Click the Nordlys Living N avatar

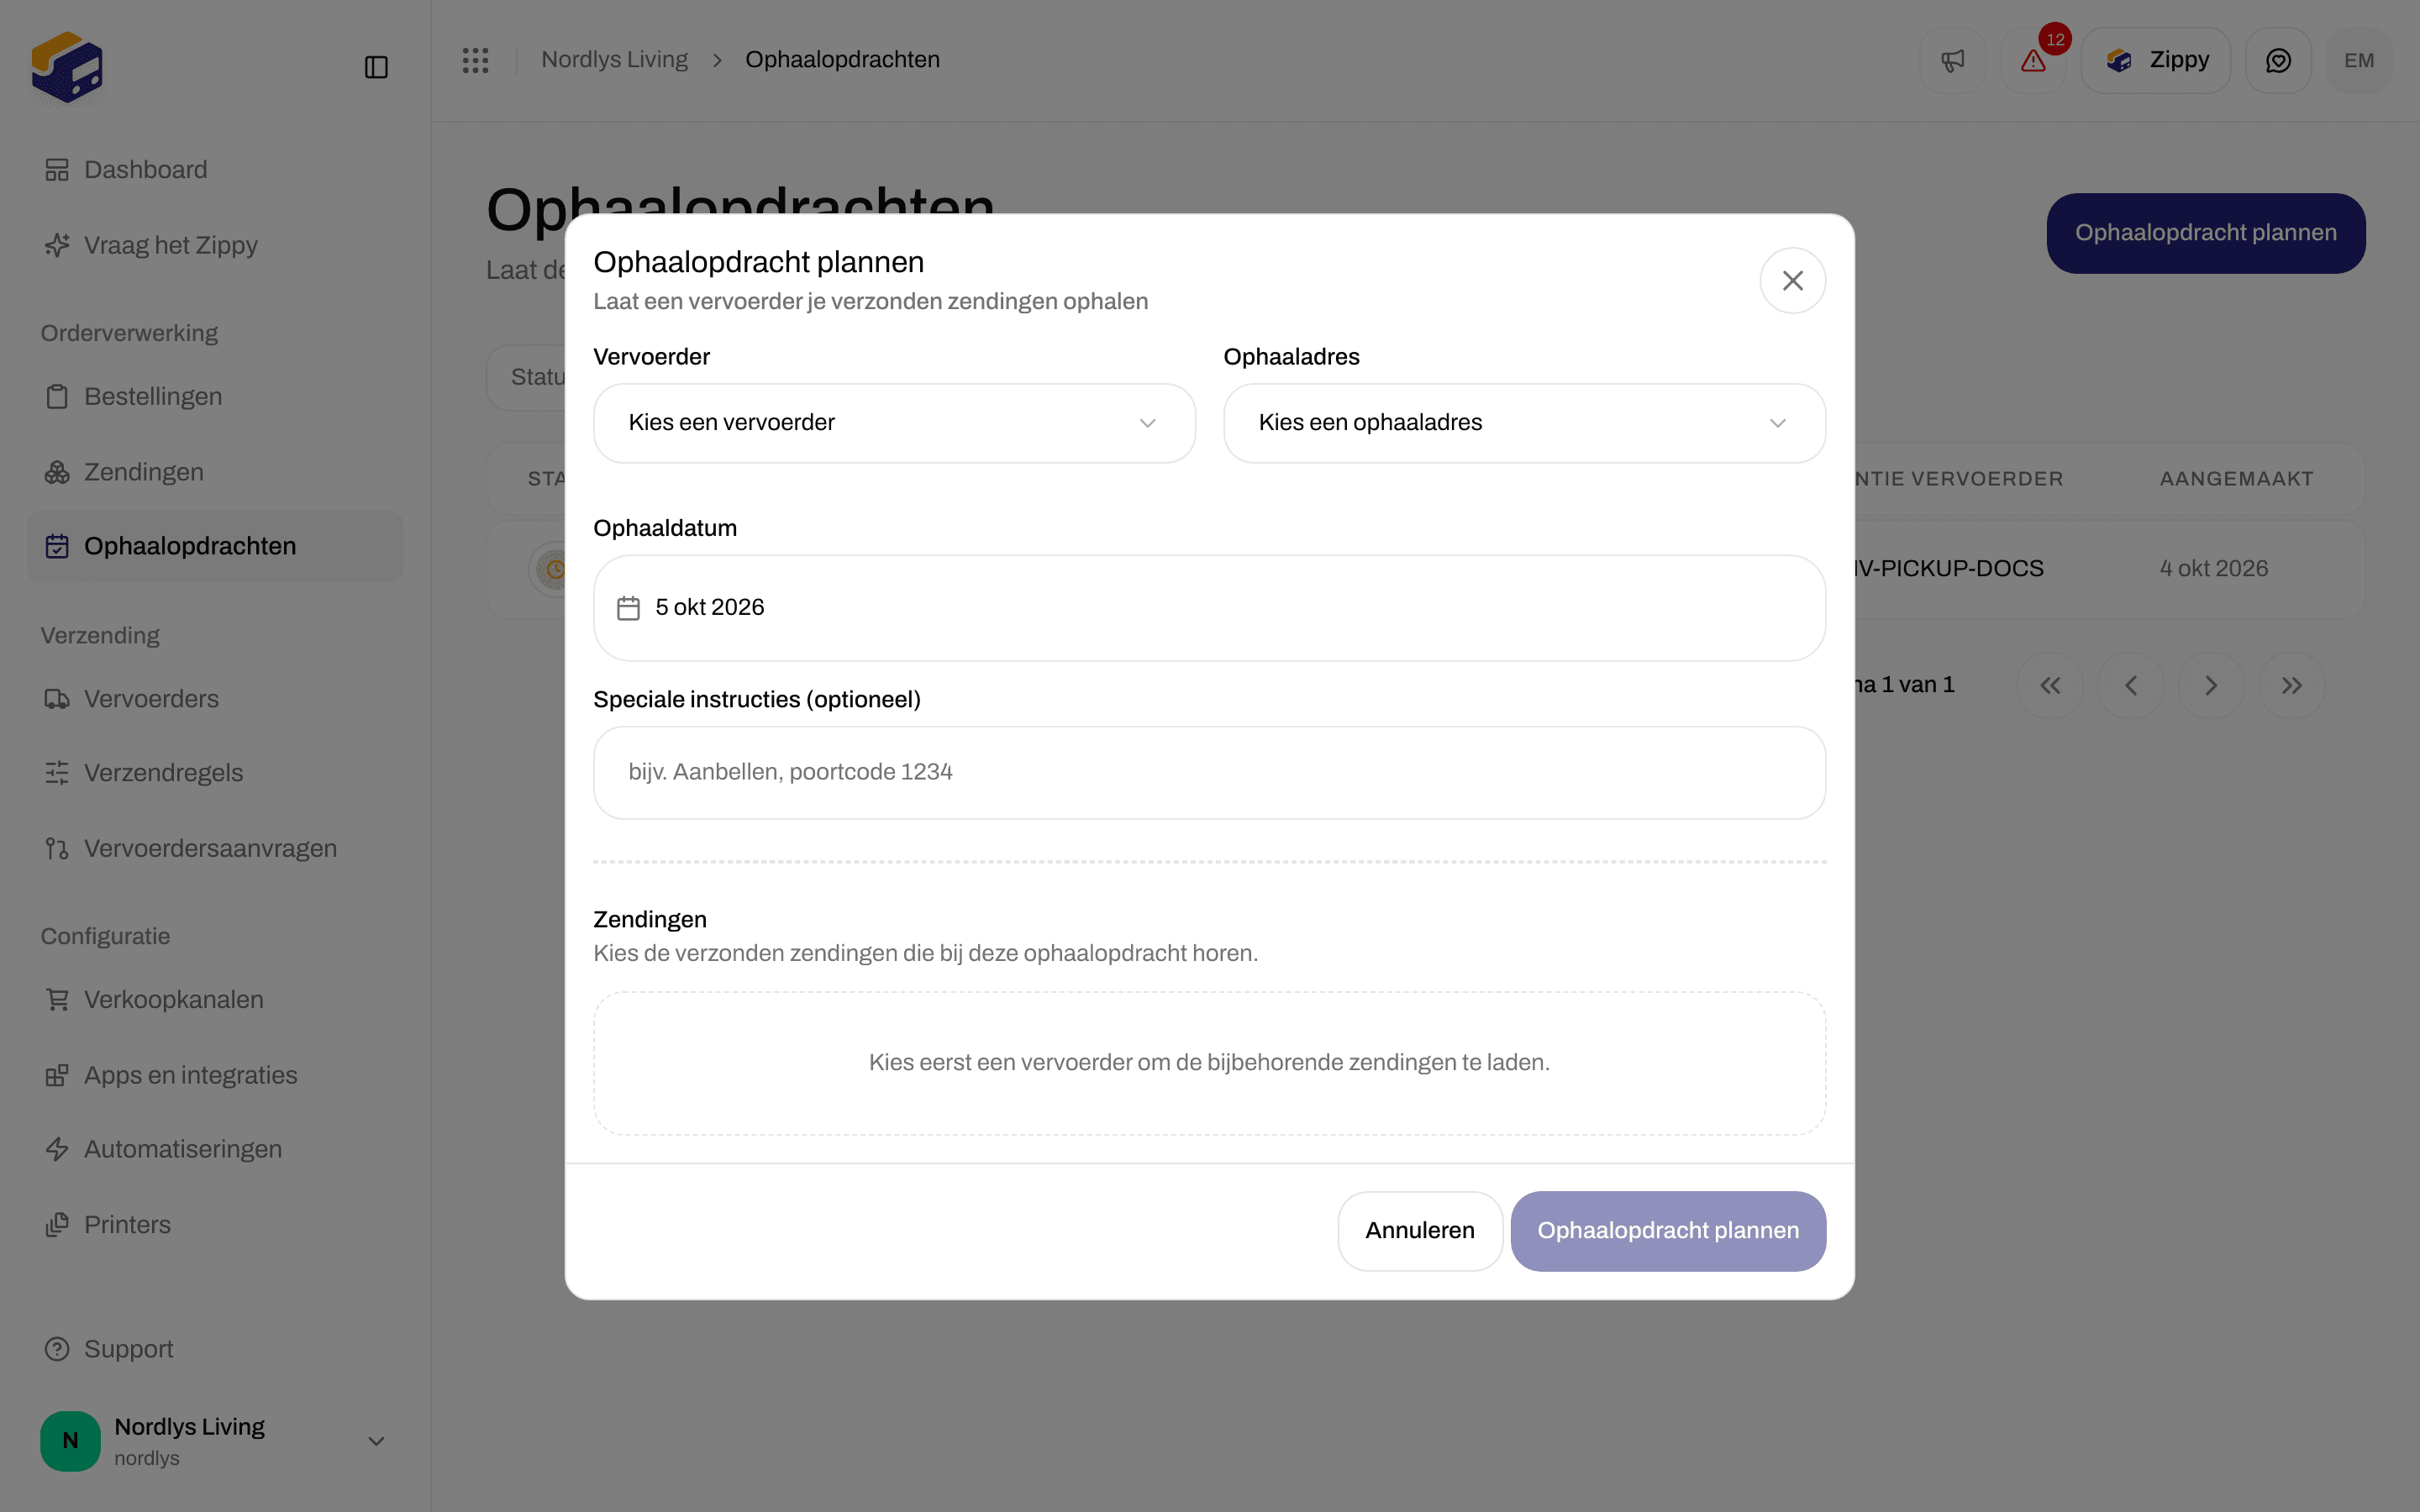(70, 1441)
